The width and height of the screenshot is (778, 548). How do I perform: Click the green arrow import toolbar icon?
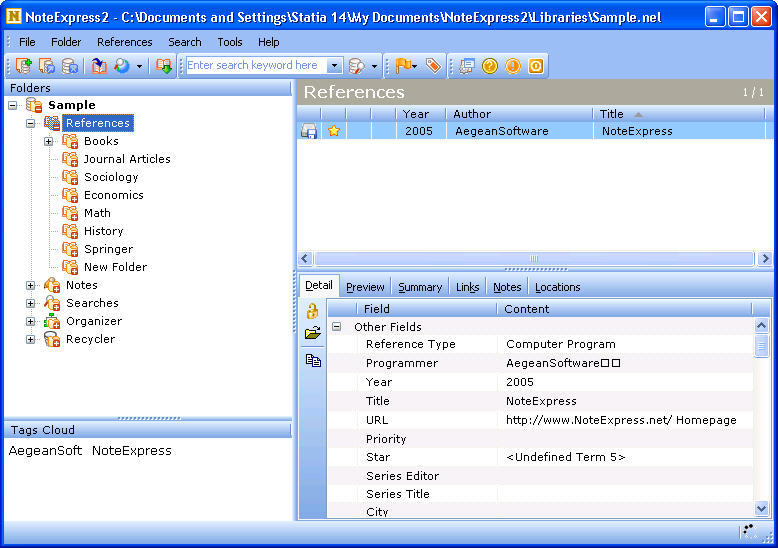click(x=164, y=66)
